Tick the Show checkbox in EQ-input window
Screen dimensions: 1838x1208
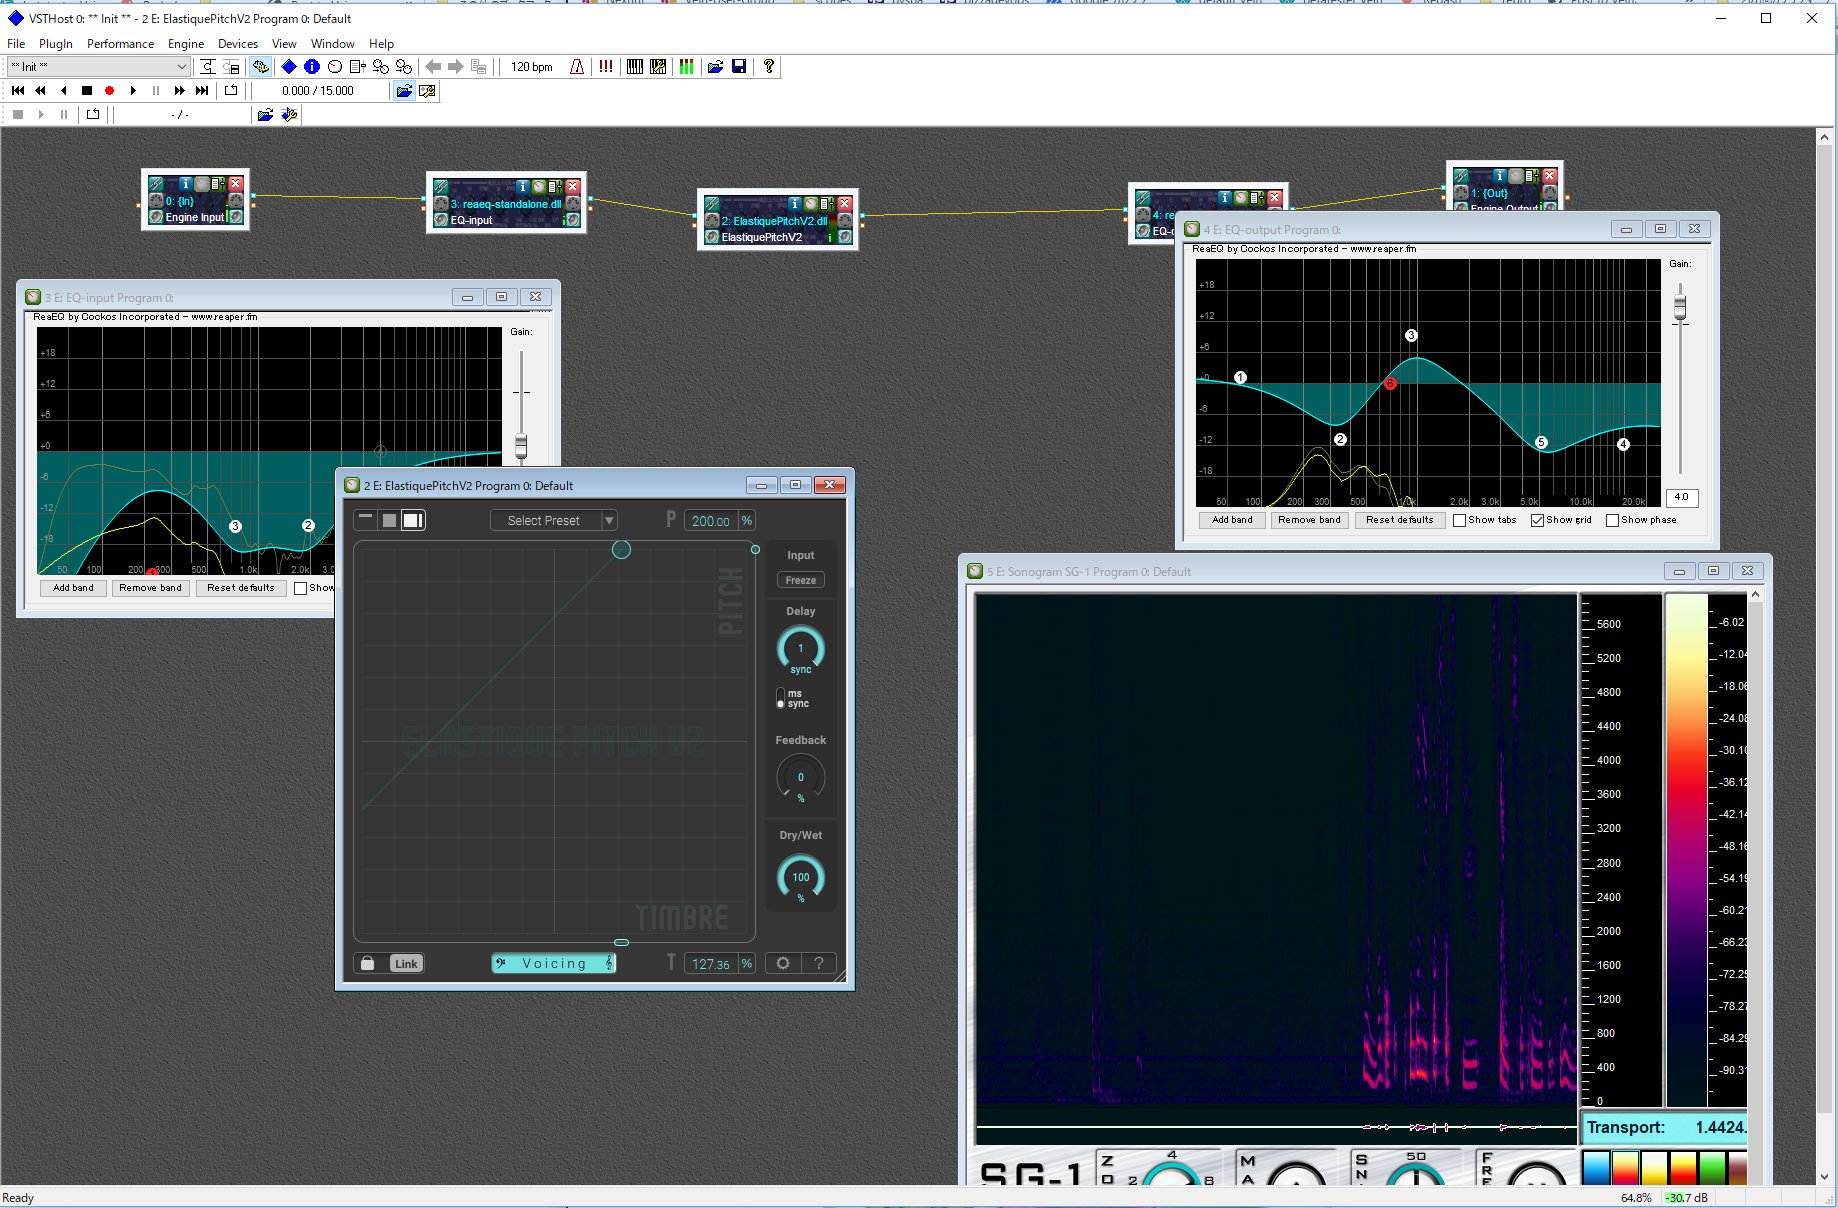[300, 588]
